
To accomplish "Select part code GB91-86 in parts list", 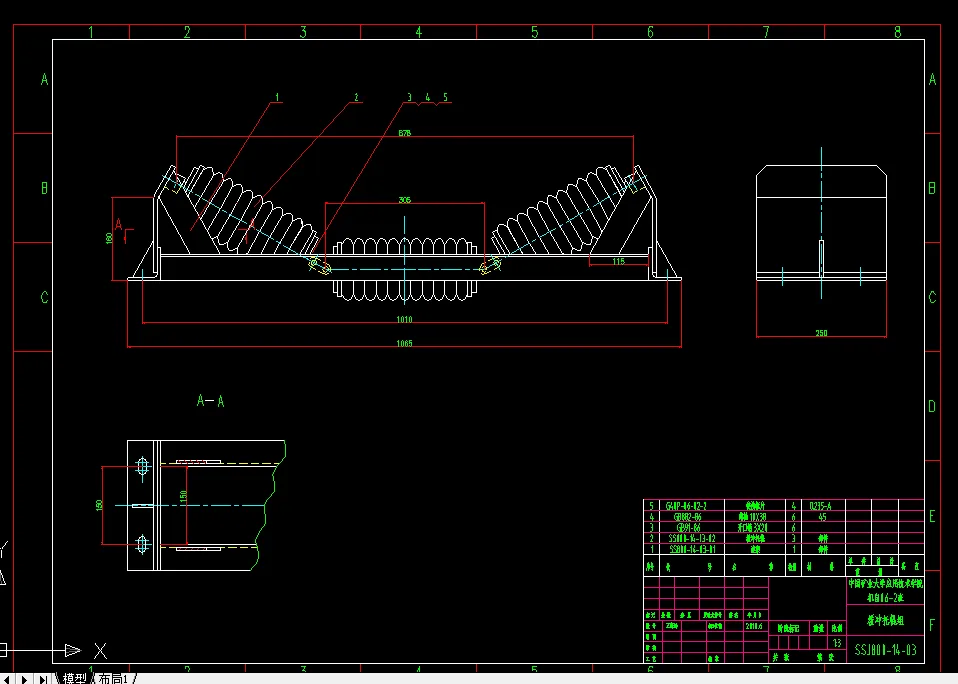I will pyautogui.click(x=688, y=527).
